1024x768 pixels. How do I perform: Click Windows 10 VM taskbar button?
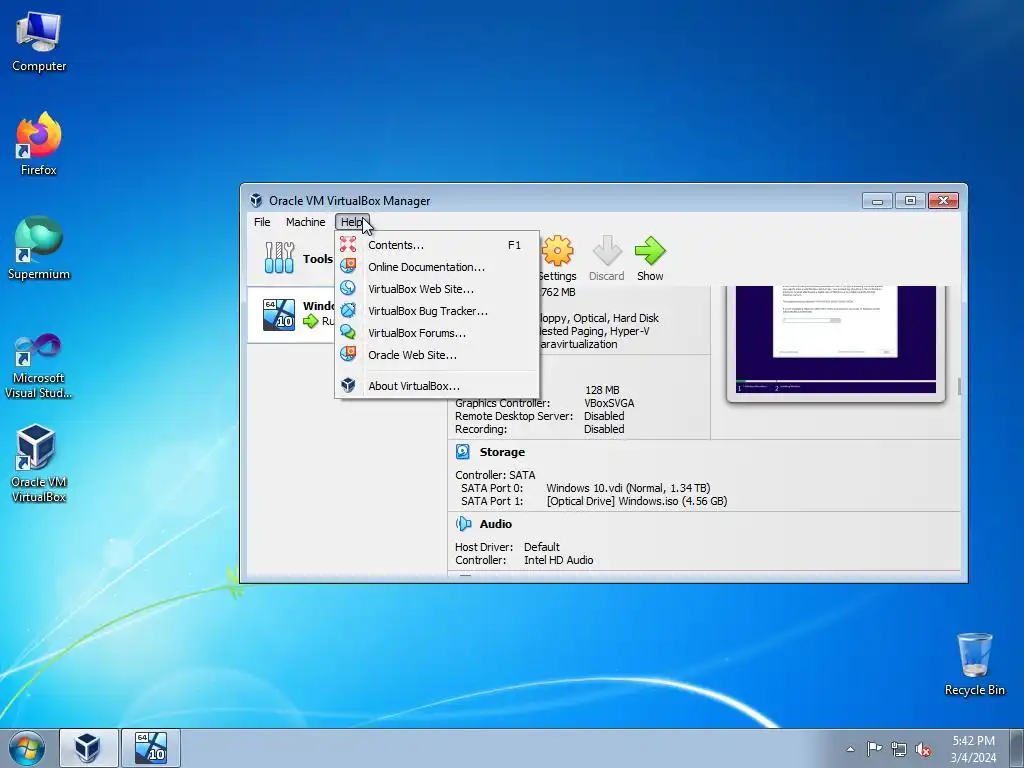(151, 748)
